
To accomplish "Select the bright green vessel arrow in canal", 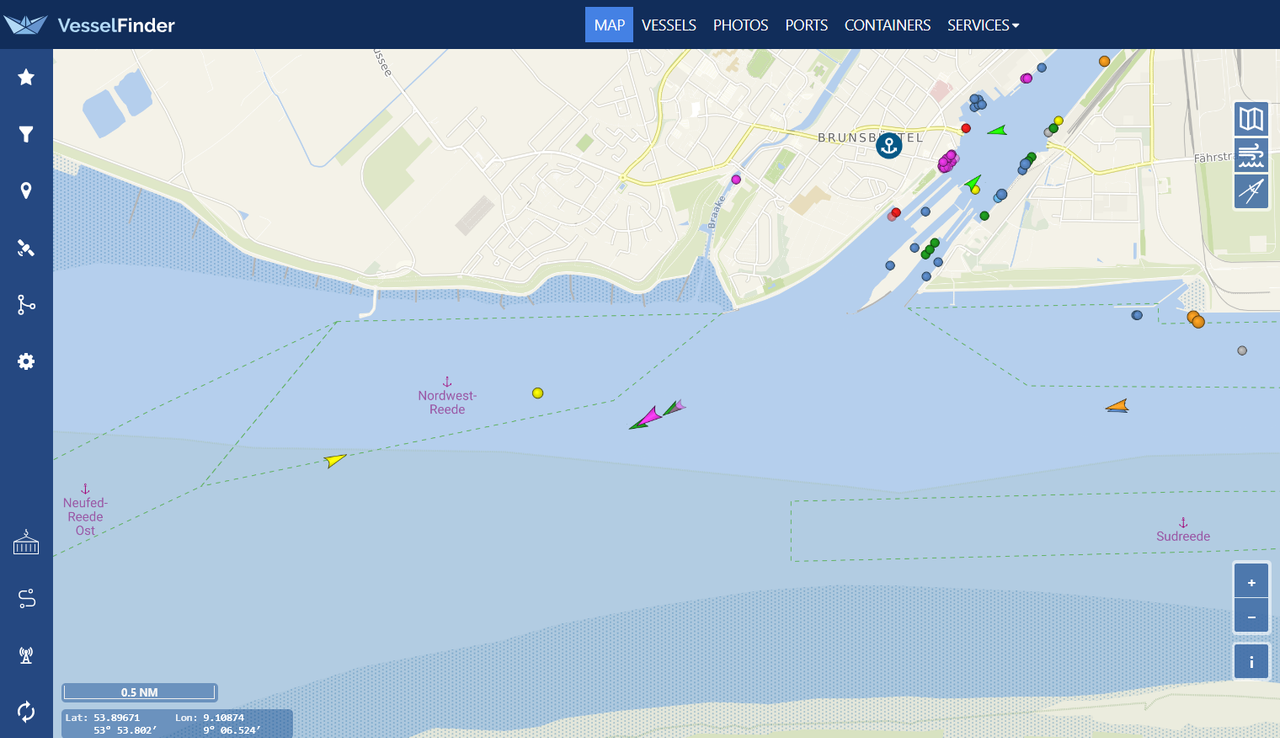I will click(x=996, y=130).
